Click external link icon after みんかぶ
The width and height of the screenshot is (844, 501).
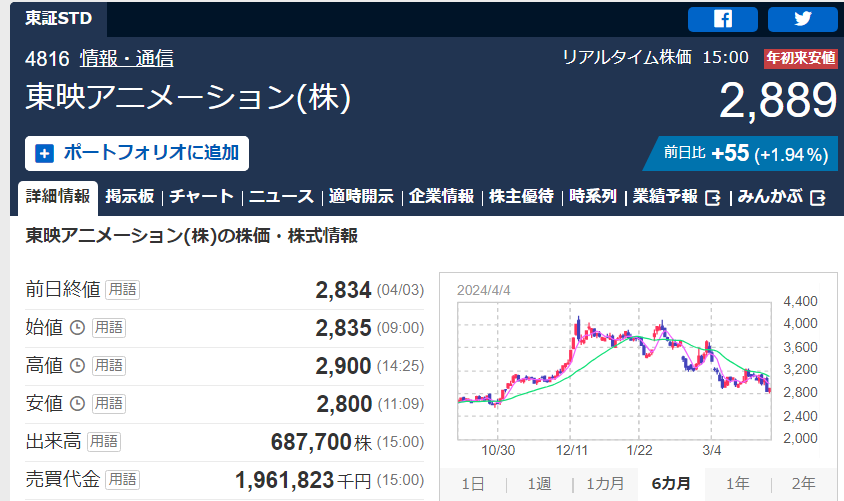(x=818, y=198)
